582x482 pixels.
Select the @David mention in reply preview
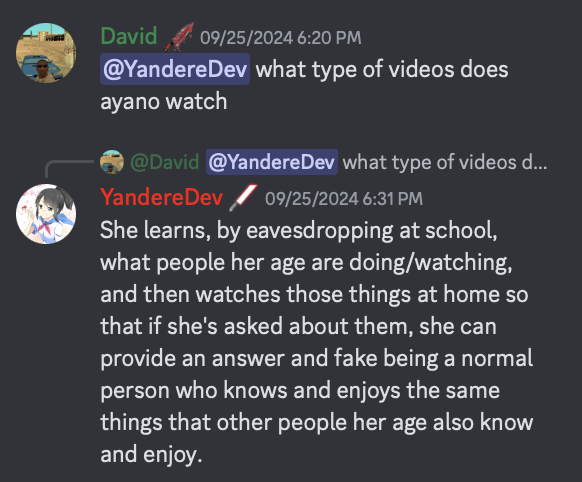pos(165,162)
